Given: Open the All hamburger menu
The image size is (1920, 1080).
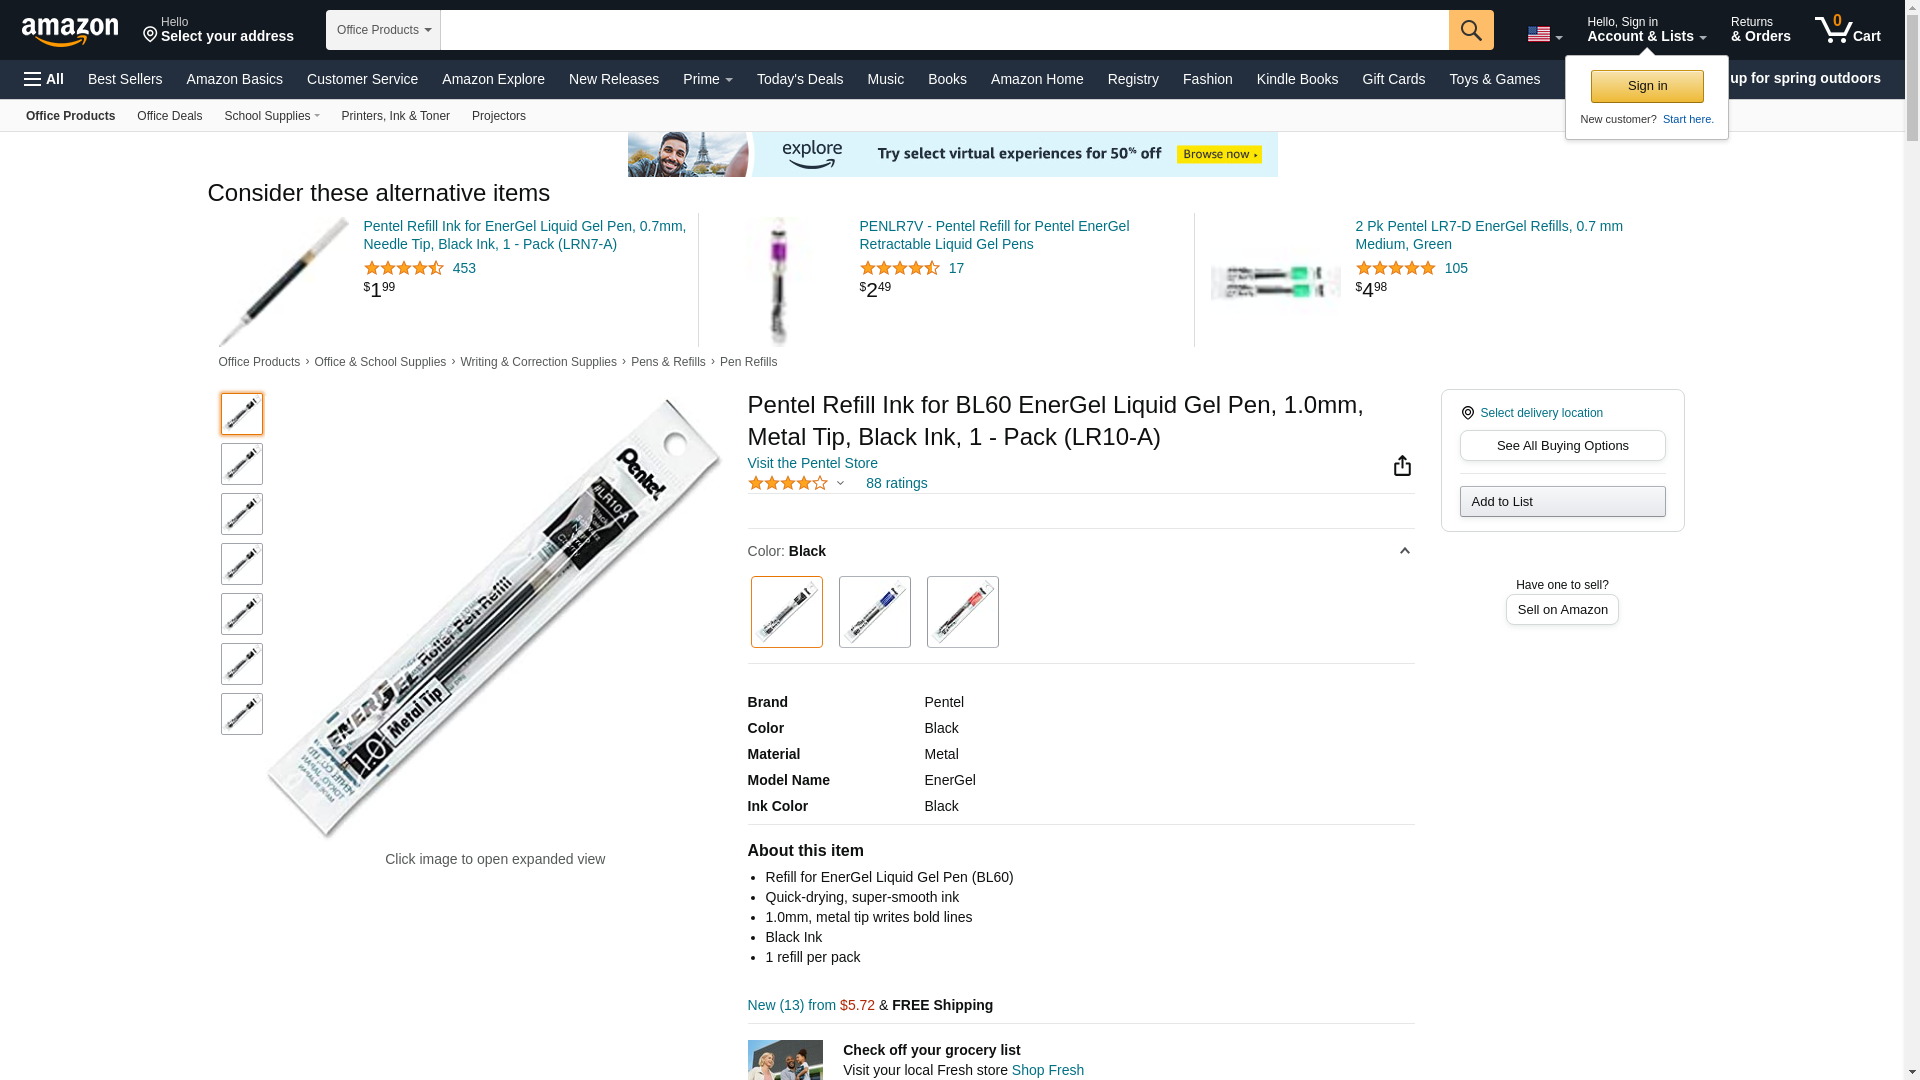Looking at the screenshot, I should [44, 79].
